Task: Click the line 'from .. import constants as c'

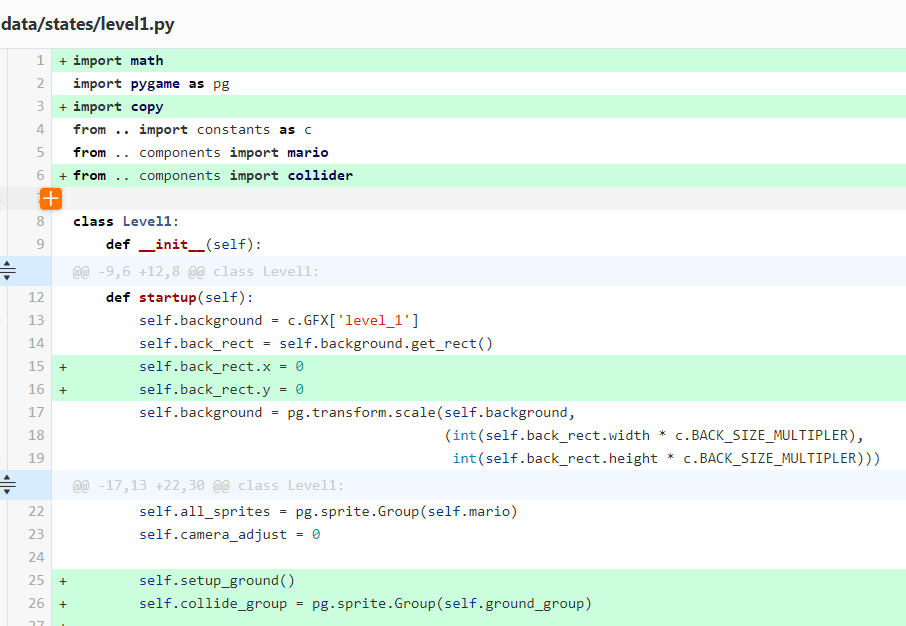Action: point(479,129)
